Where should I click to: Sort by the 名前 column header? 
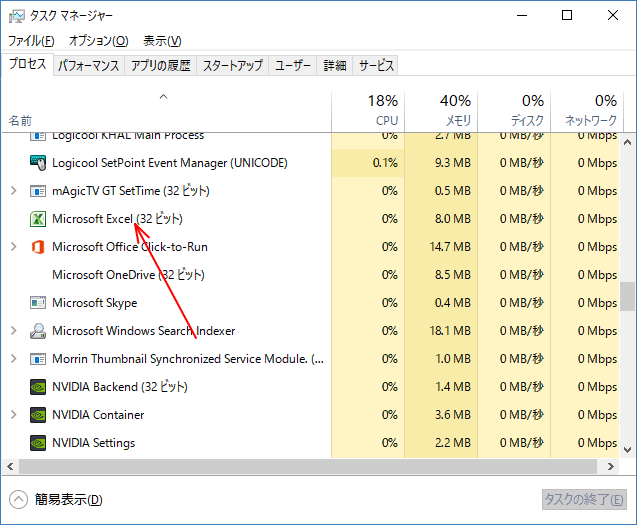167,110
